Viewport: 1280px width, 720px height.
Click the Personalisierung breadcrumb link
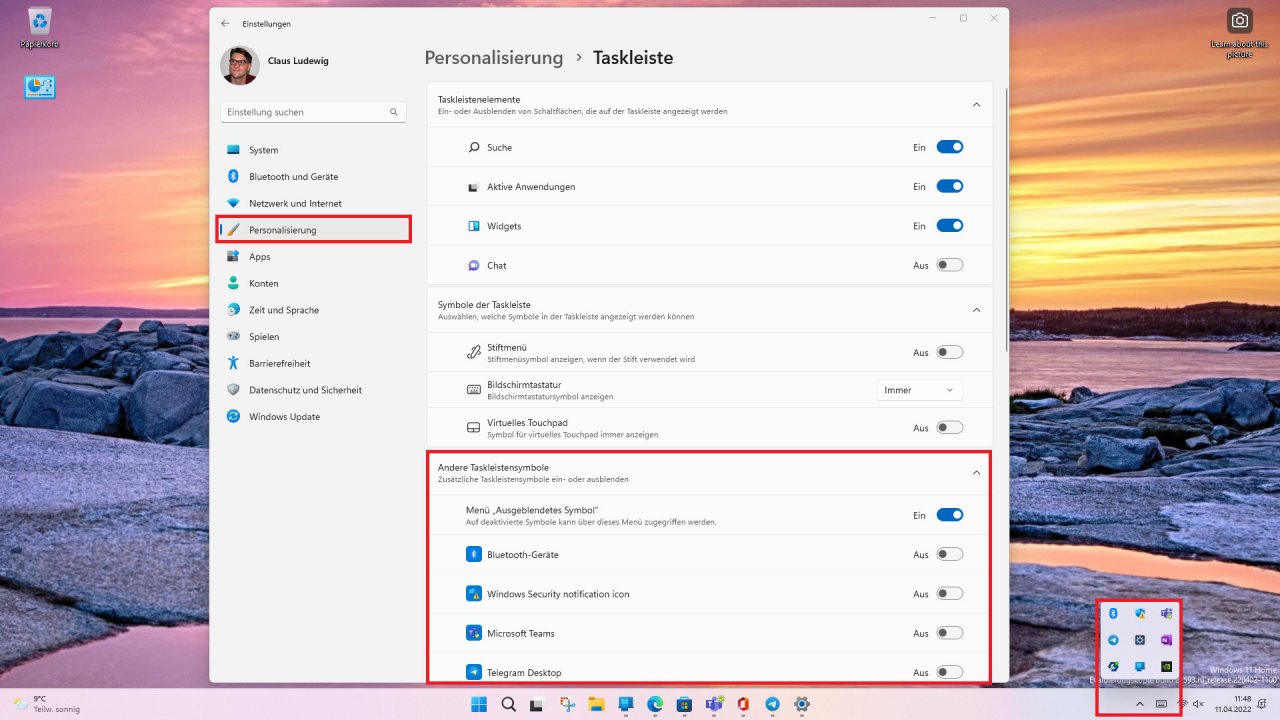494,58
